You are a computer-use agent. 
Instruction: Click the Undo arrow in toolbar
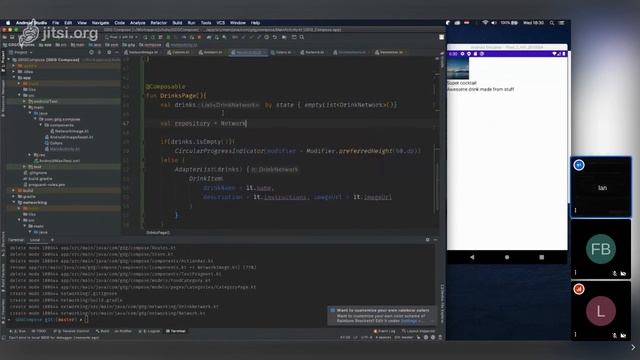pyautogui.click(x=275, y=37)
